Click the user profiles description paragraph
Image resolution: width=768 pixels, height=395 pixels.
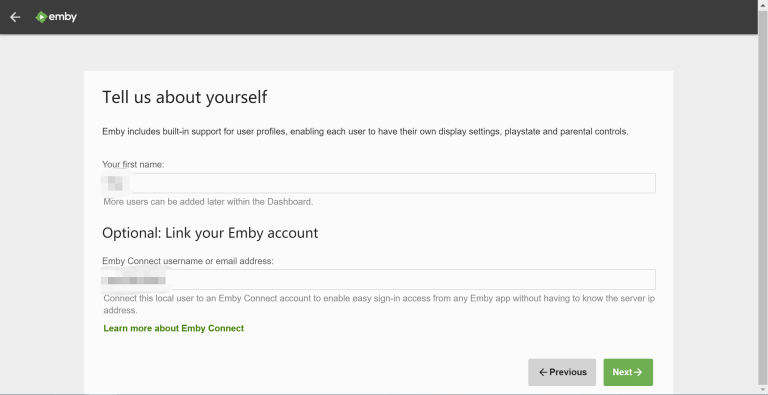pyautogui.click(x=365, y=132)
